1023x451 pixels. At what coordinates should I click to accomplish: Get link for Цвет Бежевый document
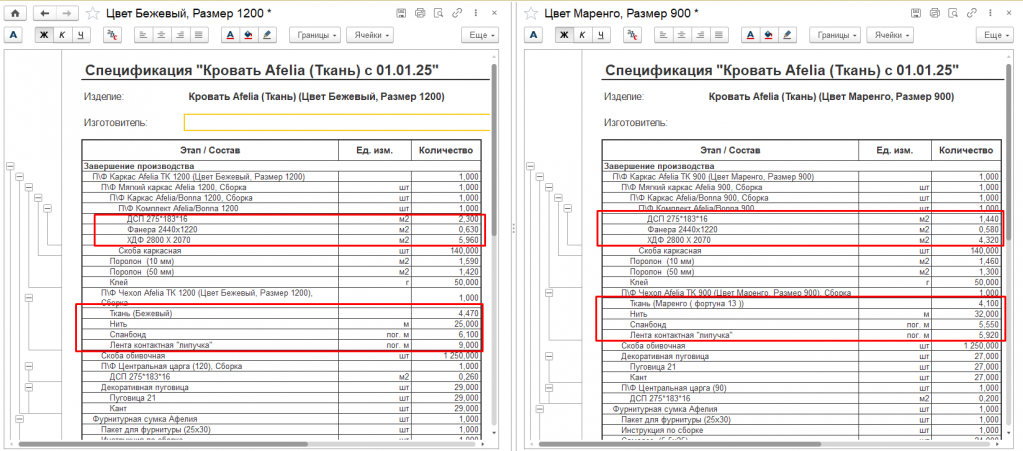(459, 13)
